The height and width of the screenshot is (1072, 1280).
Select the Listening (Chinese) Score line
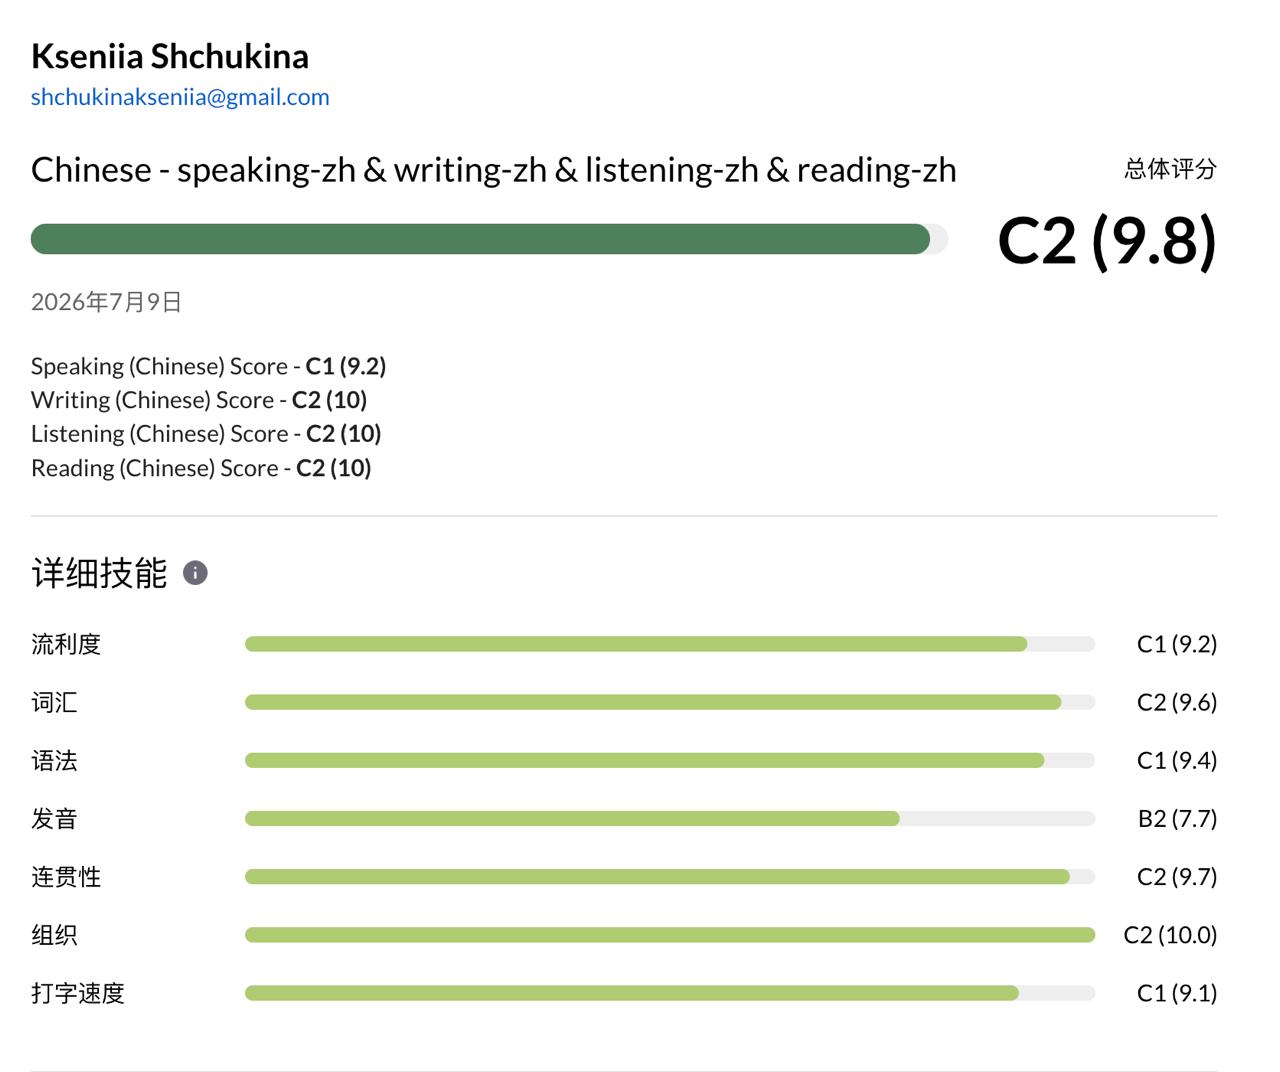(206, 434)
